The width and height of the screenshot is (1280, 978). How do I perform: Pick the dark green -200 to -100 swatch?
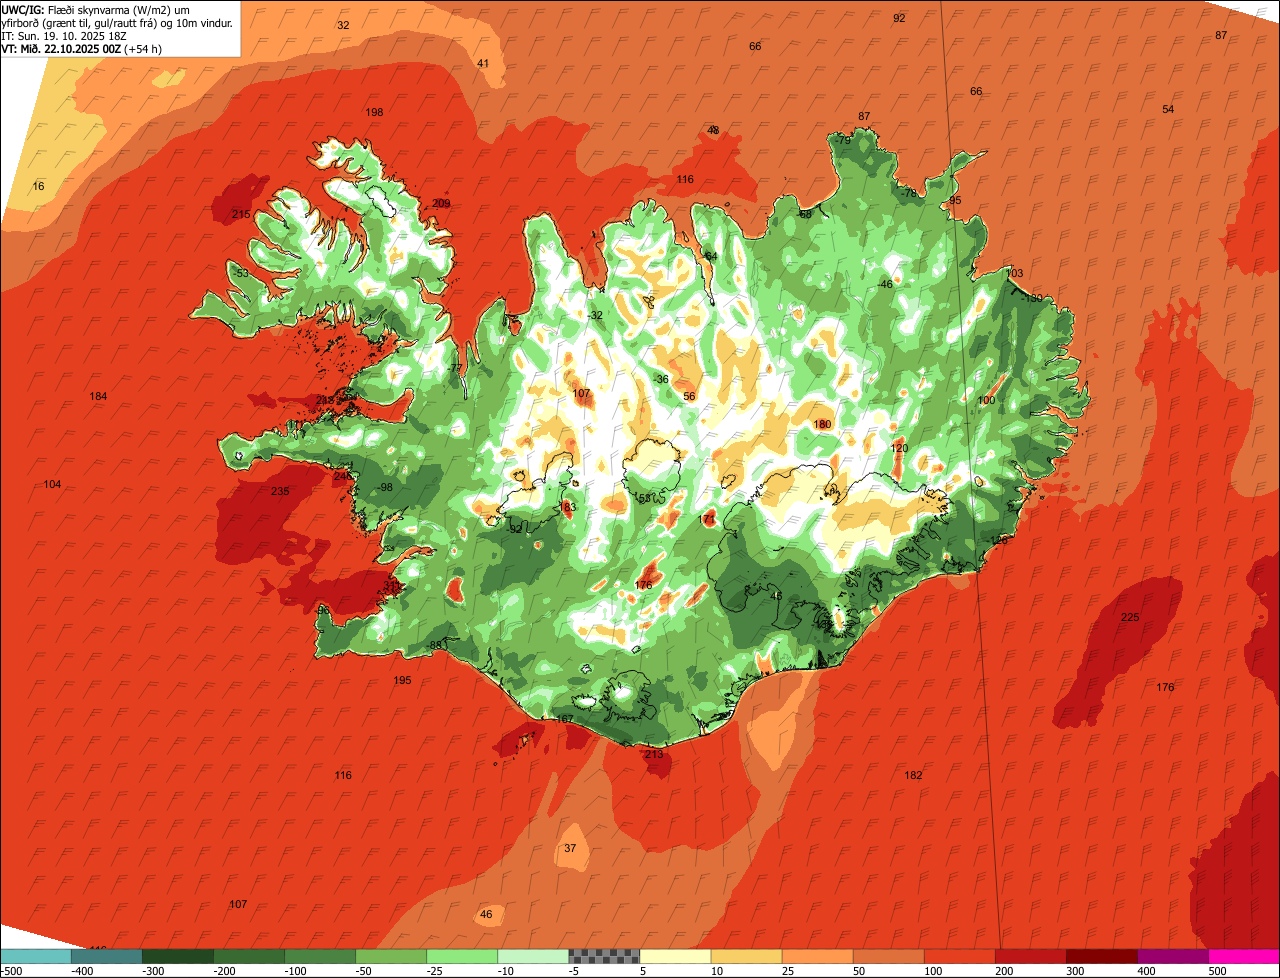pyautogui.click(x=248, y=956)
